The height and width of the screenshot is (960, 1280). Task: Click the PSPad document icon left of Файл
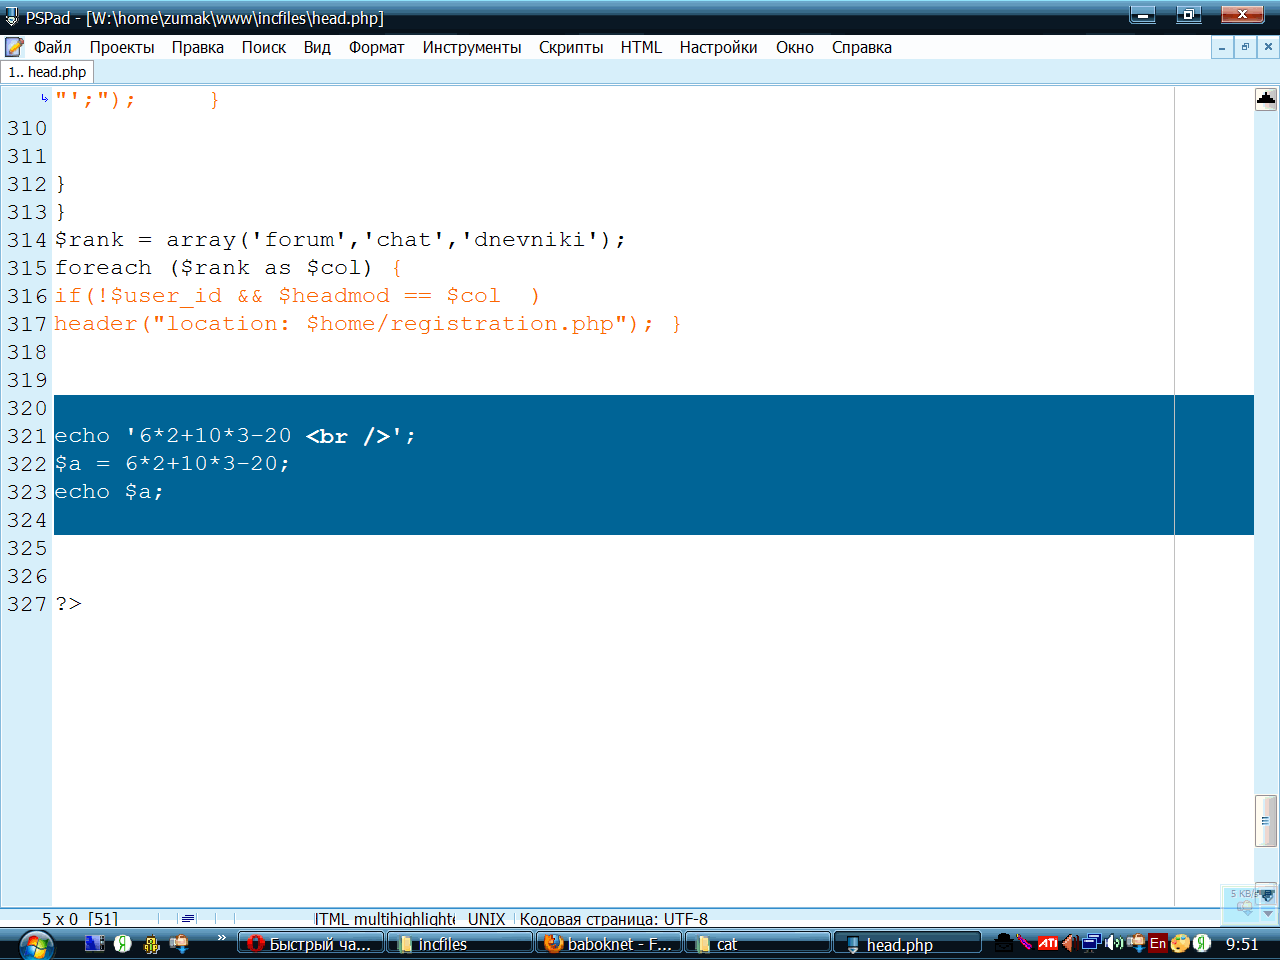click(14, 47)
